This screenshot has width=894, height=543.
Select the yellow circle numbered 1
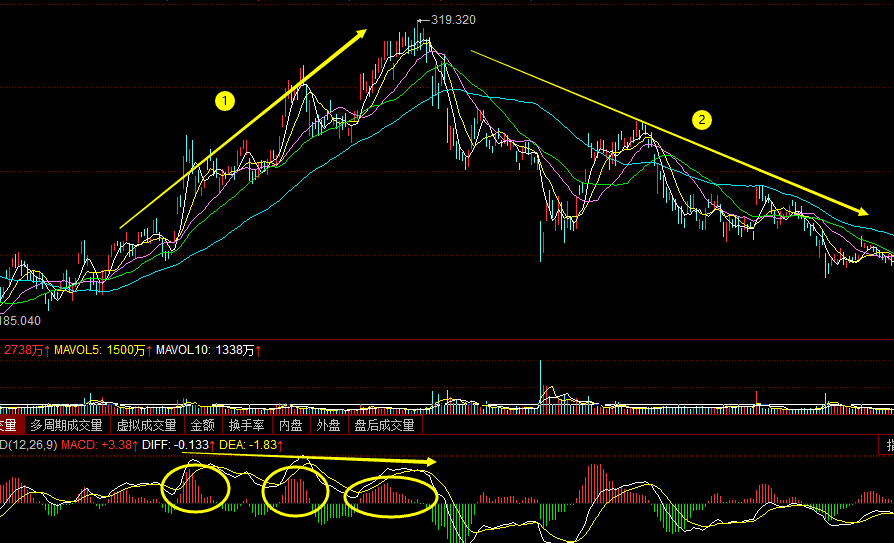225,100
